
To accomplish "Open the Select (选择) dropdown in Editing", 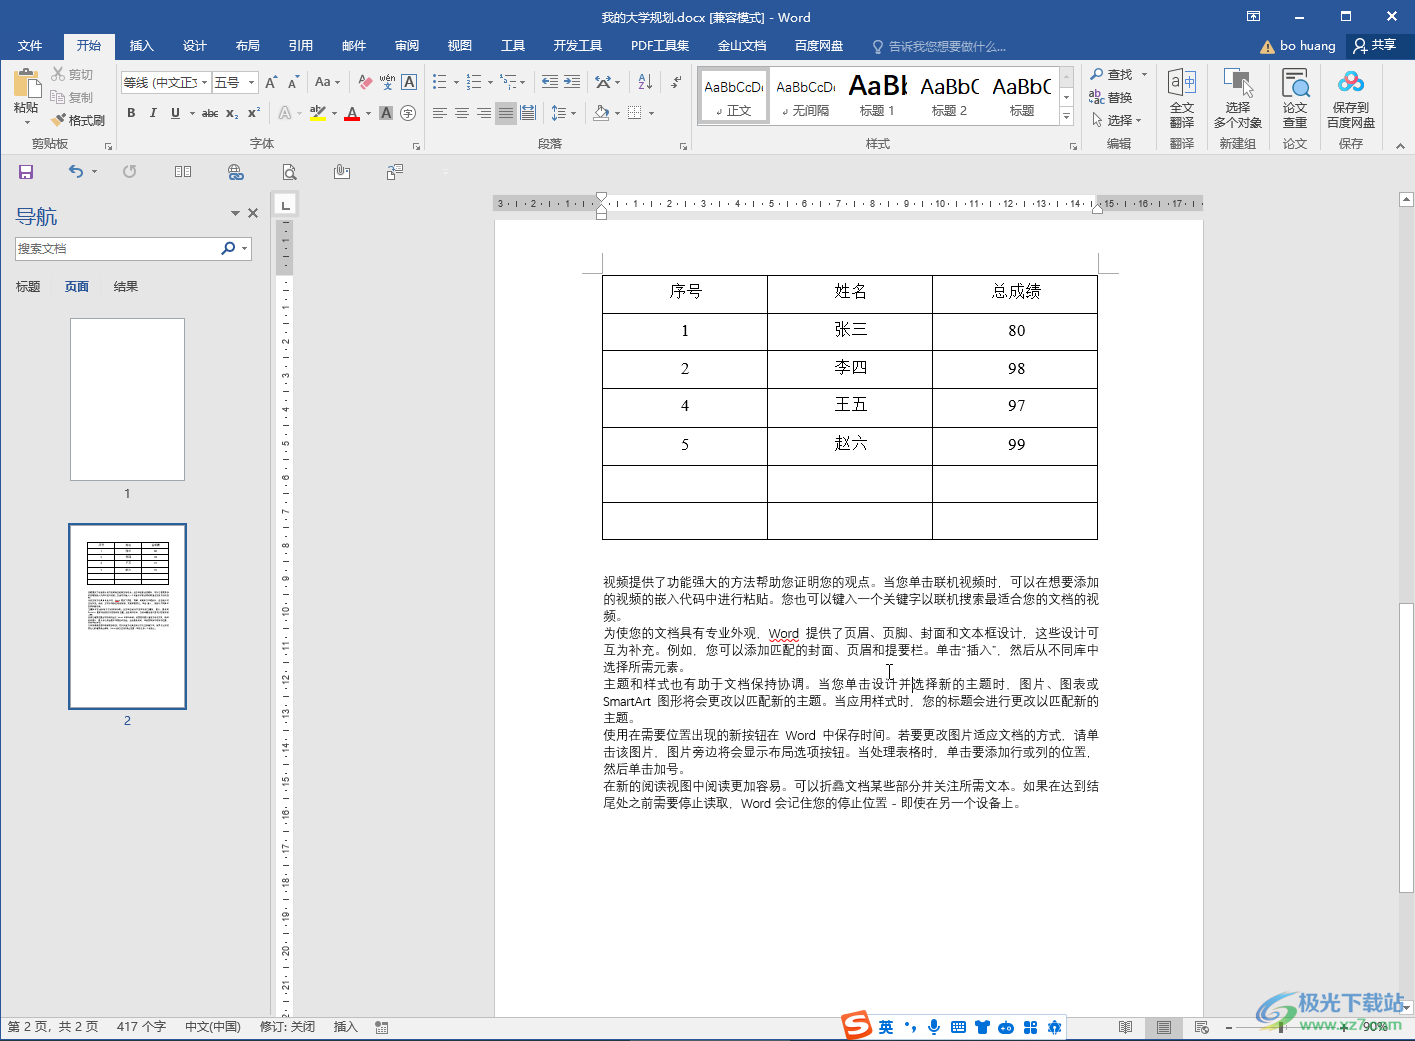I will (1116, 120).
